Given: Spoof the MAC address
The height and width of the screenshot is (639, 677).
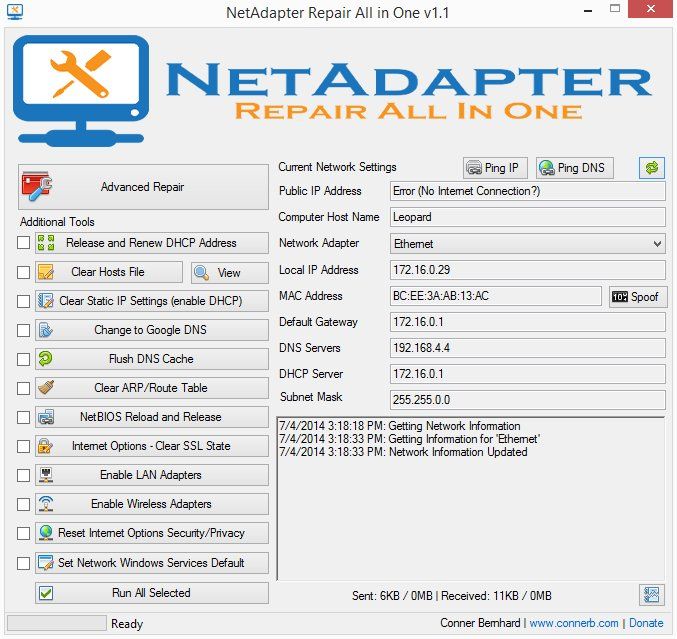Looking at the screenshot, I should pyautogui.click(x=638, y=297).
